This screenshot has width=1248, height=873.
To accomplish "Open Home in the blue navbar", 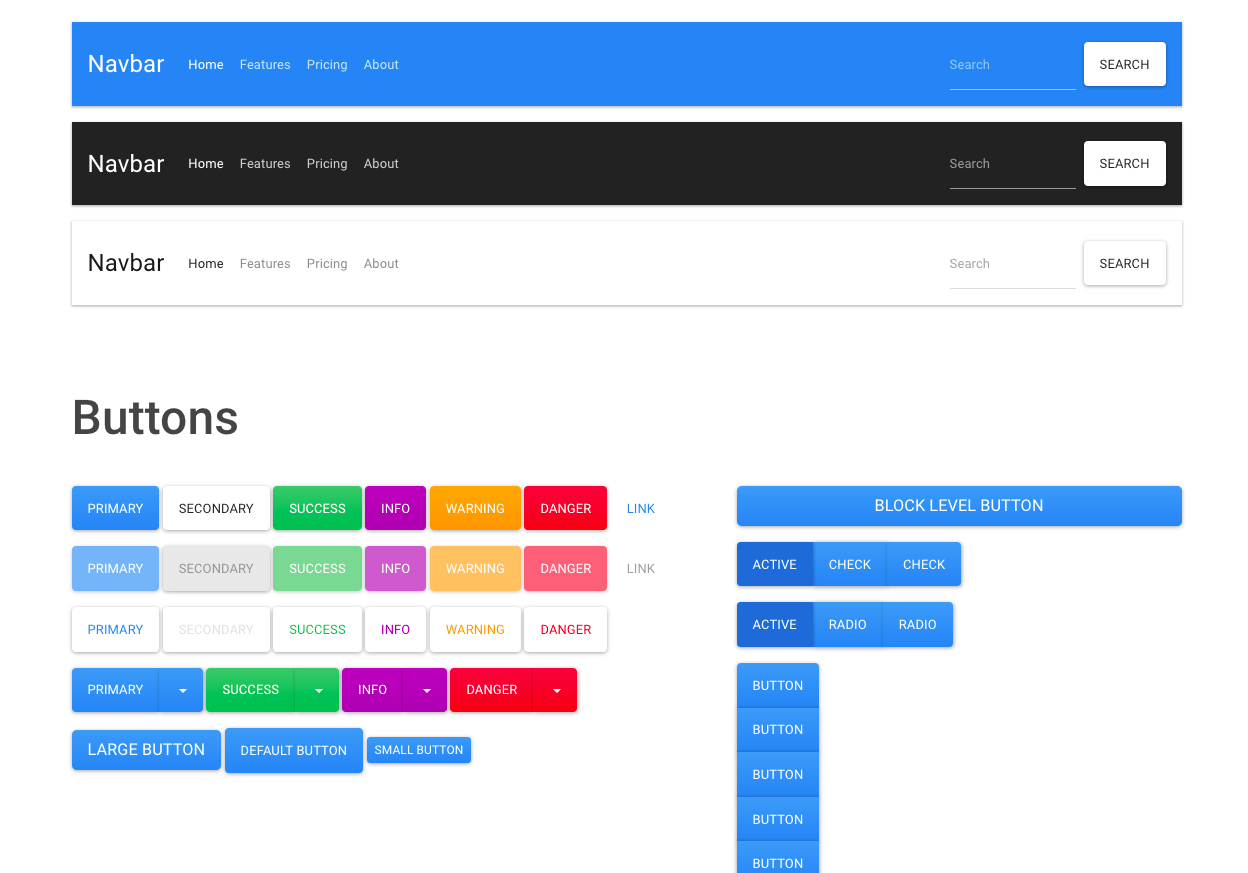I will click(206, 64).
